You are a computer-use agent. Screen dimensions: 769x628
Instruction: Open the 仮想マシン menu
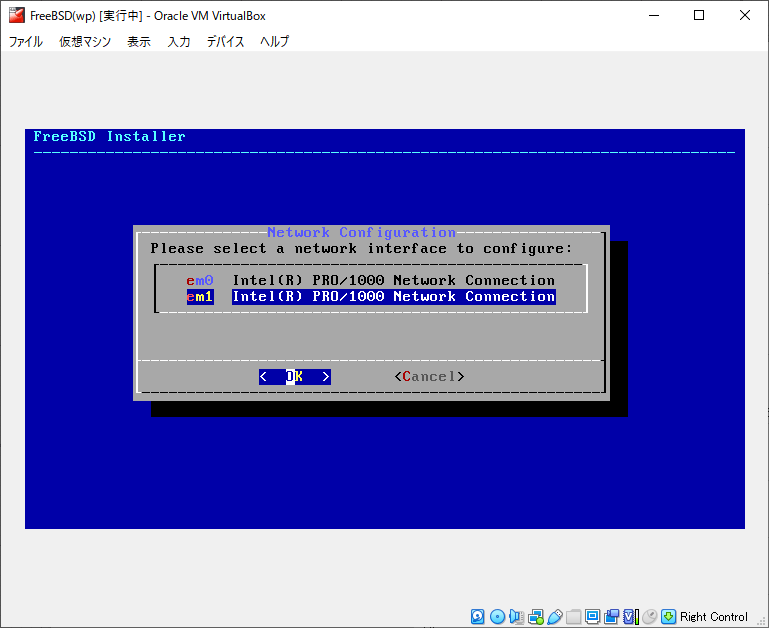point(85,42)
